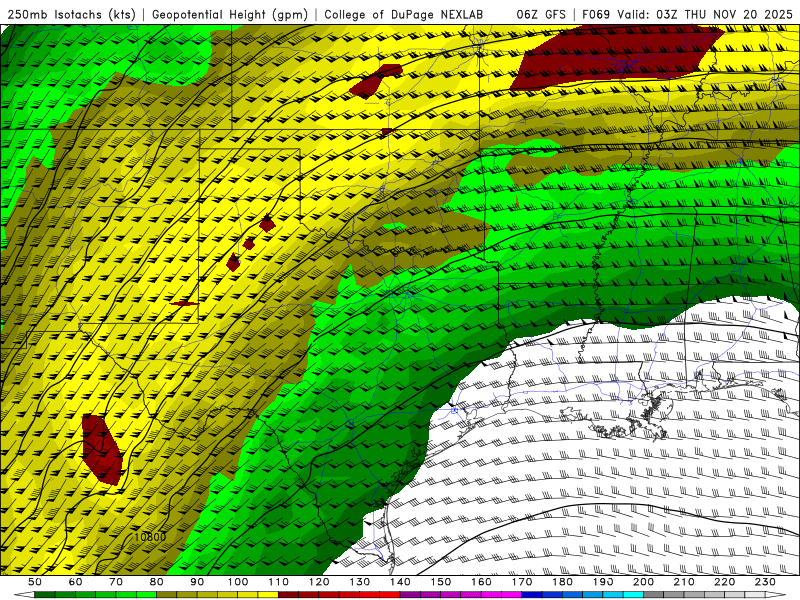Click the 150 label on the color scale
This screenshot has width=800, height=600.
440,582
